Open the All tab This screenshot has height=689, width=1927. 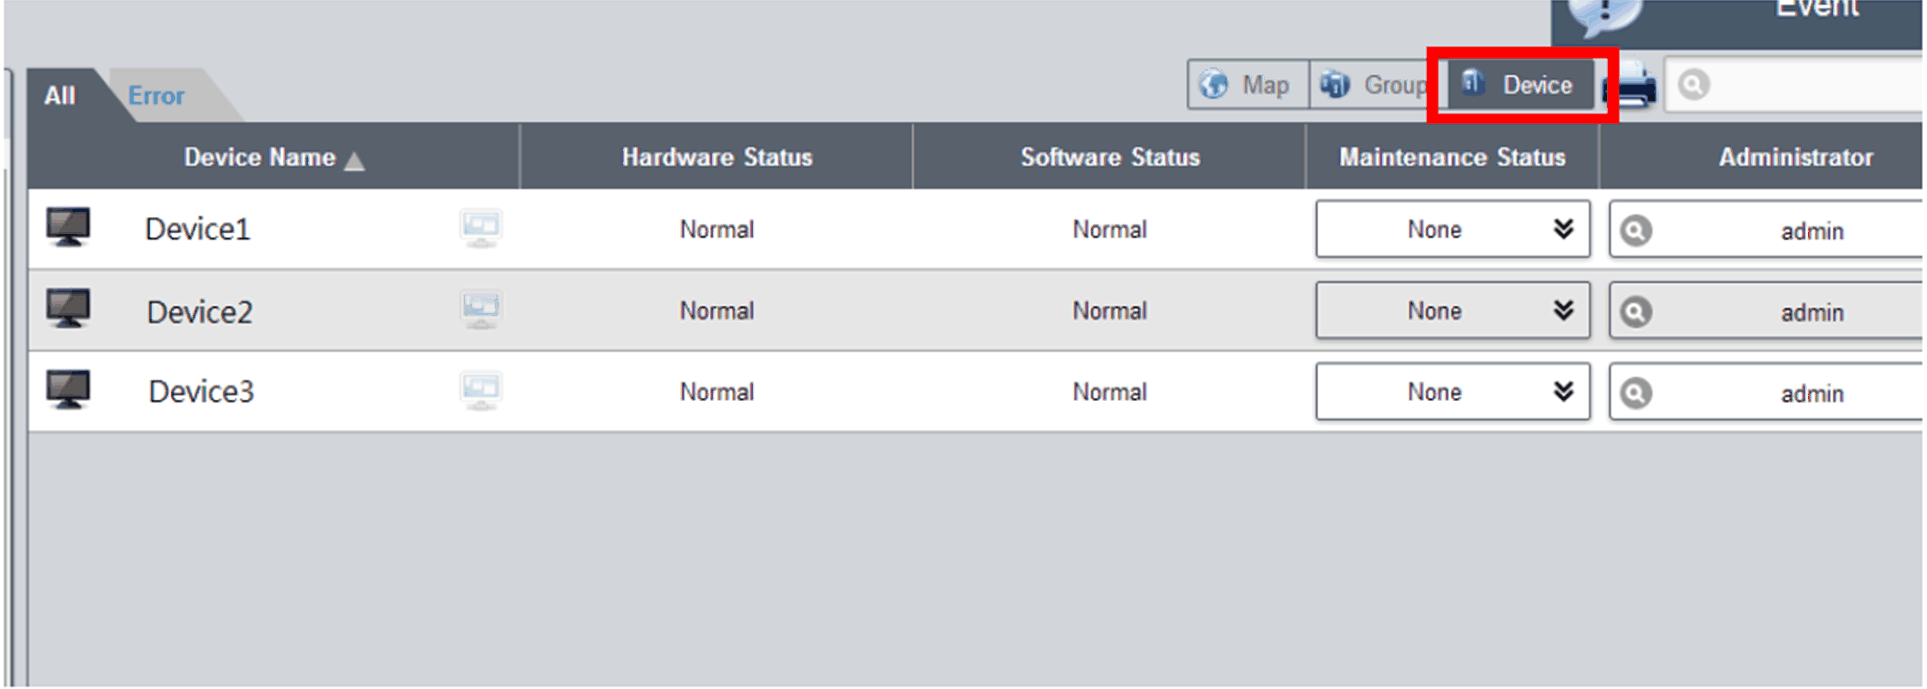tap(60, 96)
